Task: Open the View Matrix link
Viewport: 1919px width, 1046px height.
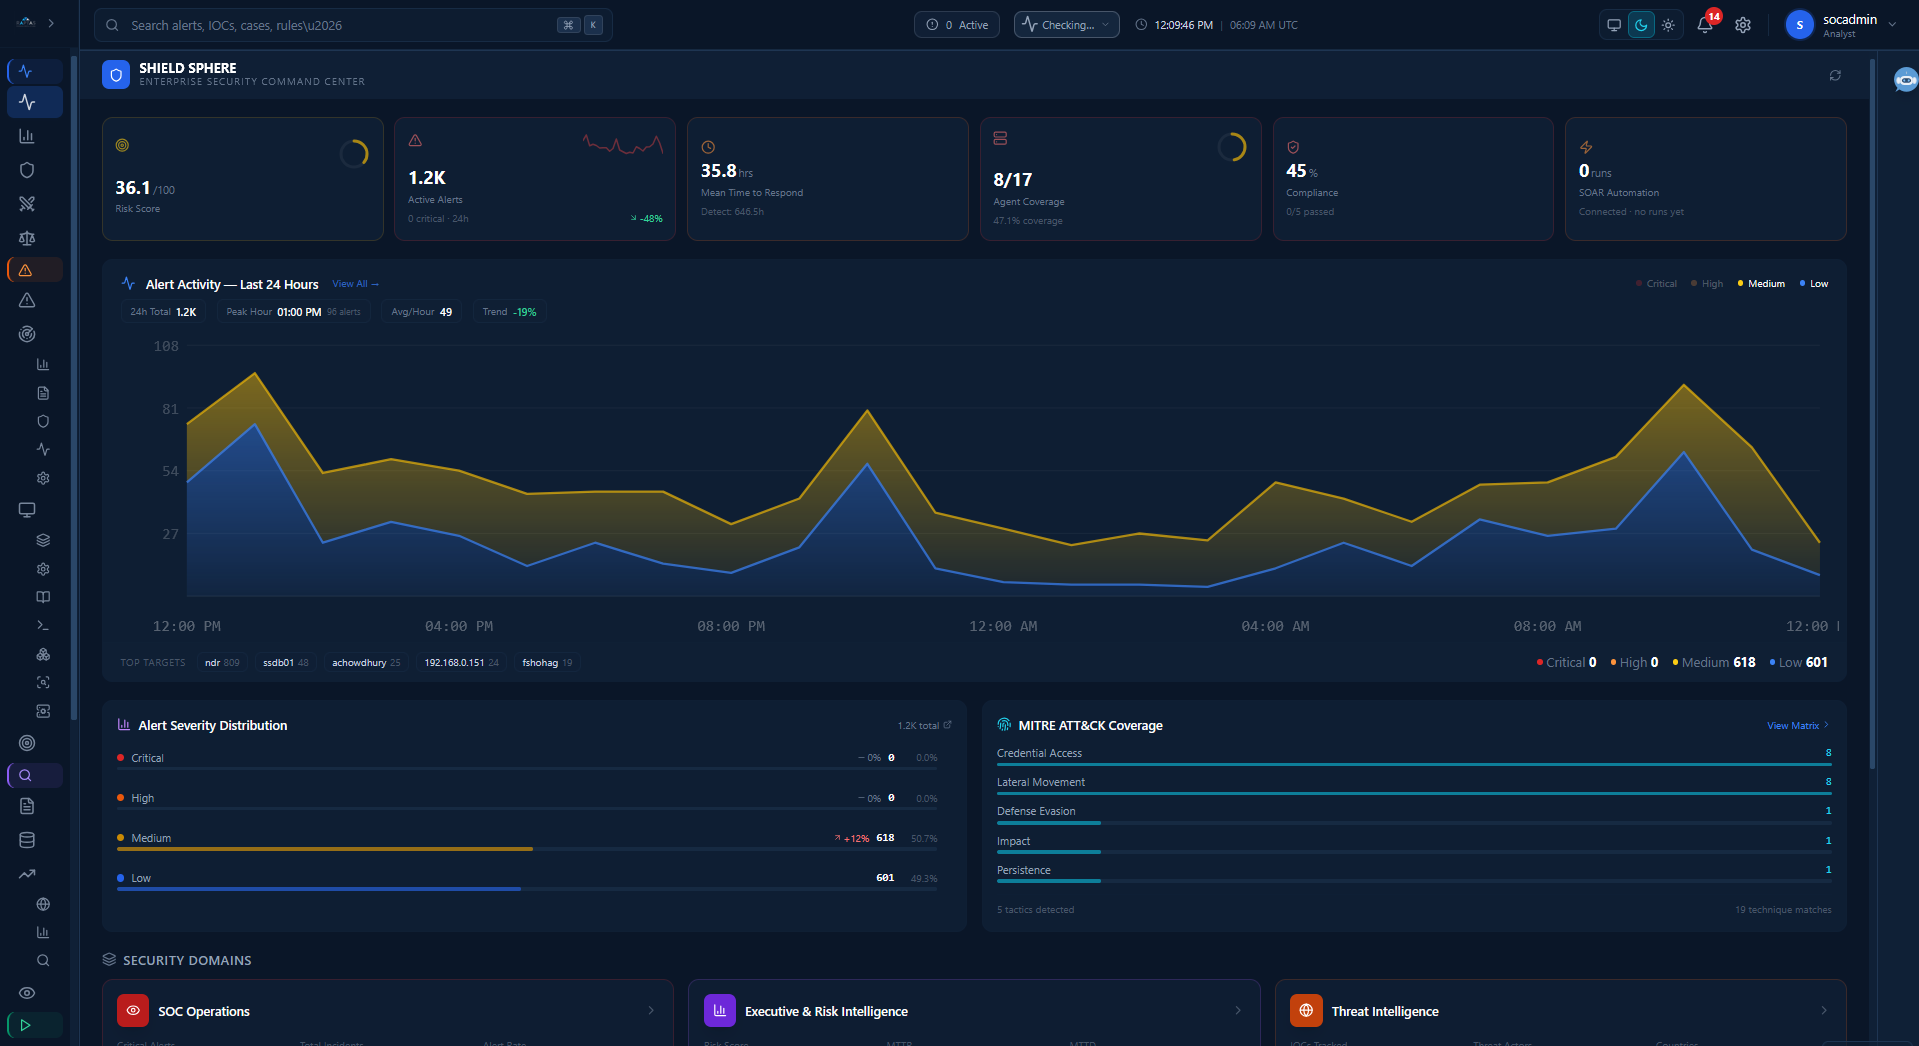Action: [1797, 726]
